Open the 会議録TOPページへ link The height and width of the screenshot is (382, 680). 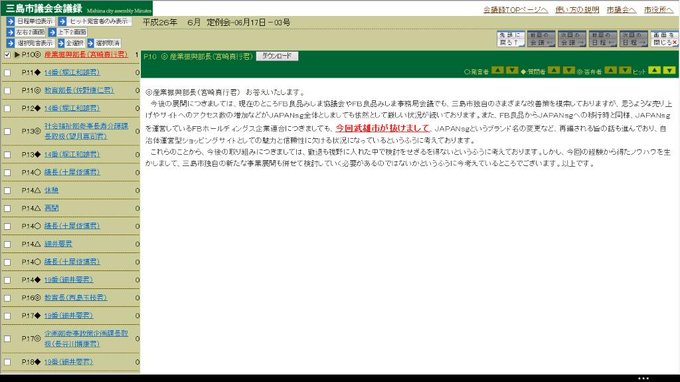pos(516,10)
